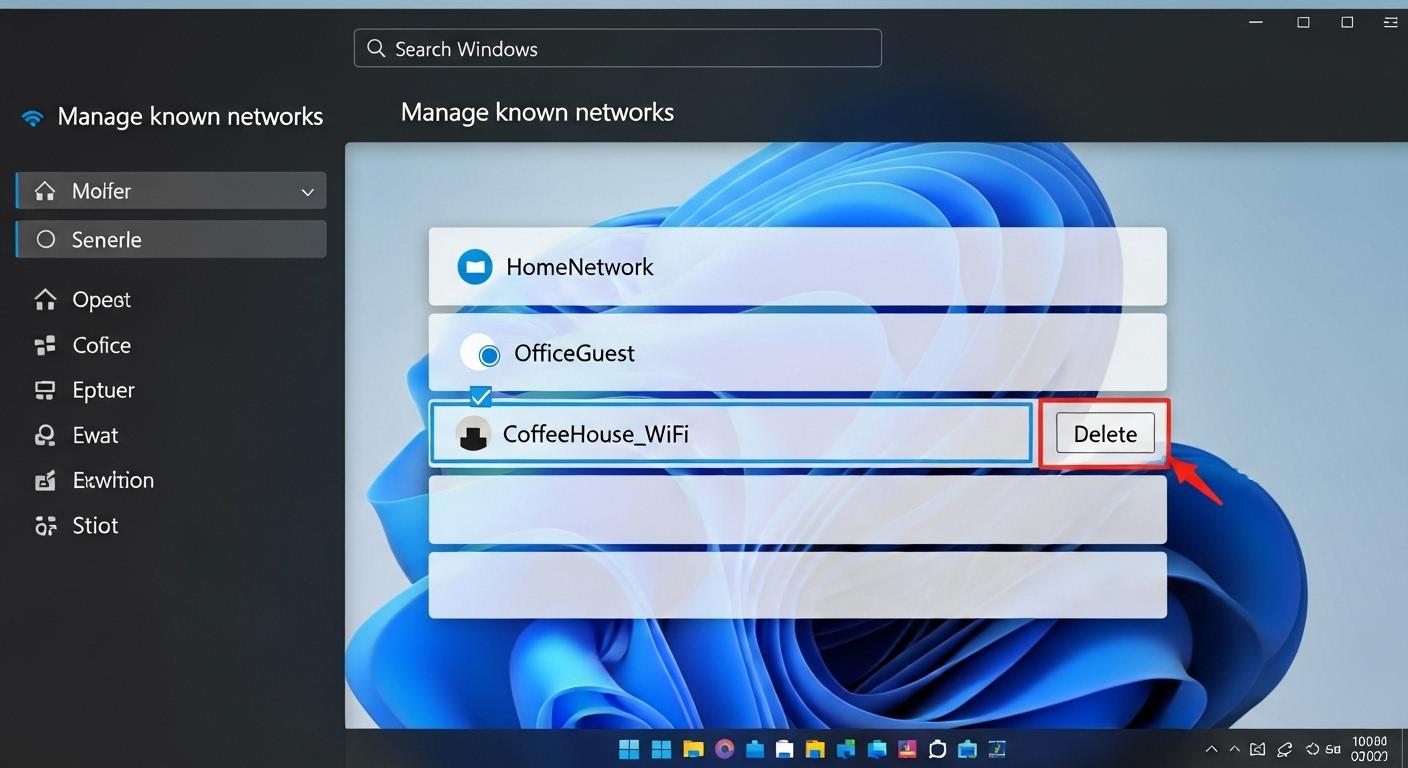
Task: Open the Manage known networks Wi-Fi icon
Action: coord(31,116)
